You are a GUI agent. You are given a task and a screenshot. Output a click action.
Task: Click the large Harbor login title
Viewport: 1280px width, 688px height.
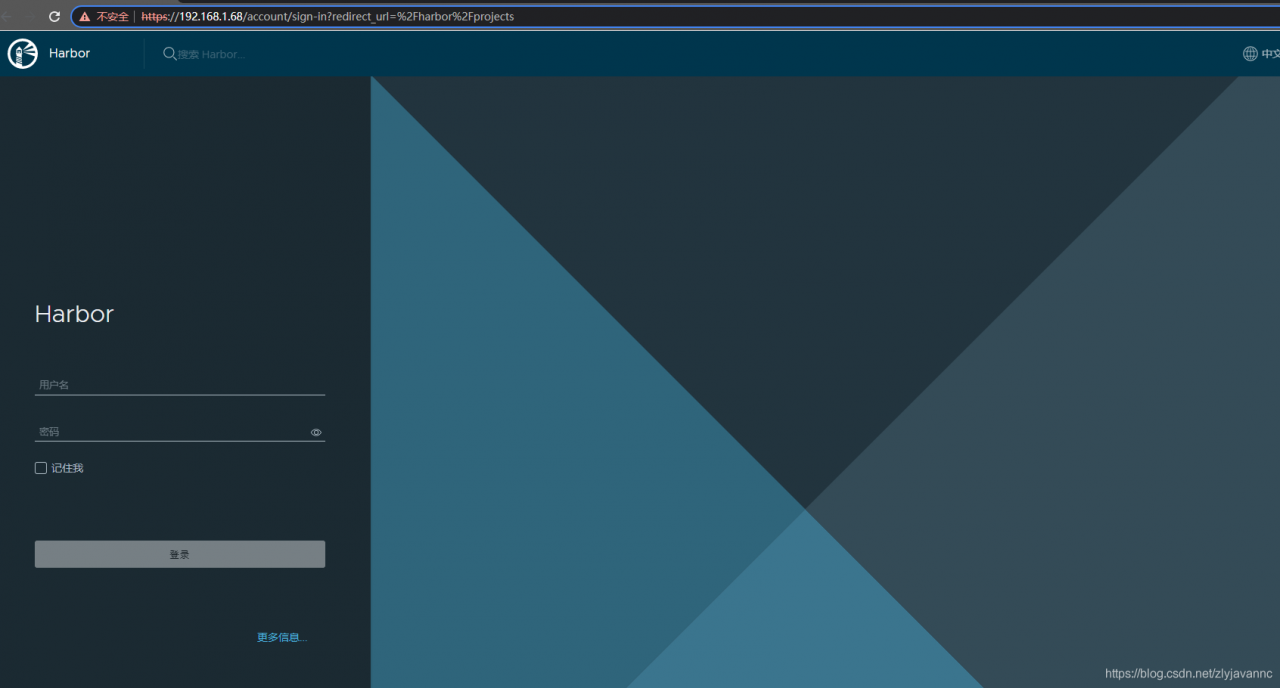pos(74,314)
